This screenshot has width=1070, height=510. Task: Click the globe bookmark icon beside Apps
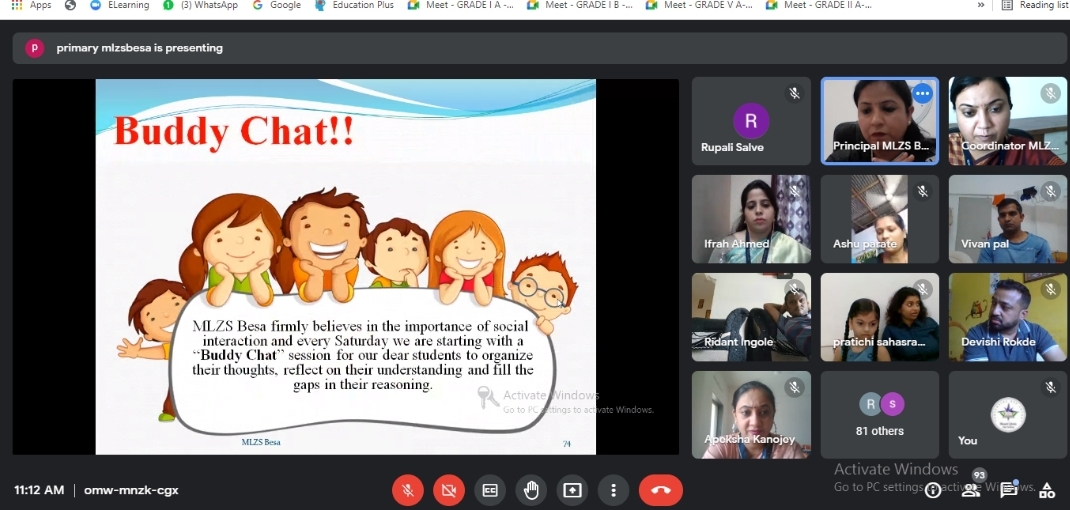click(x=70, y=5)
